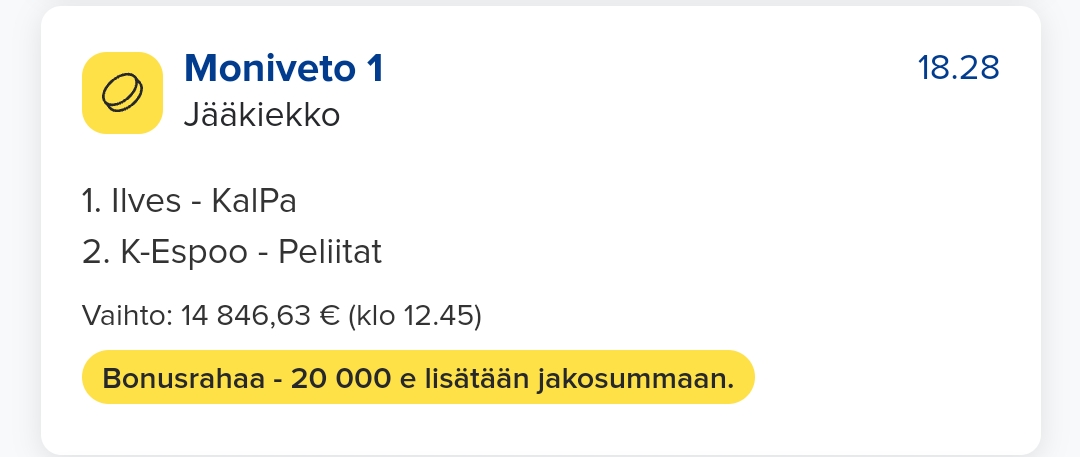The image size is (1080, 457).
Task: Select the Jääkiekko sport label
Action: (262, 116)
